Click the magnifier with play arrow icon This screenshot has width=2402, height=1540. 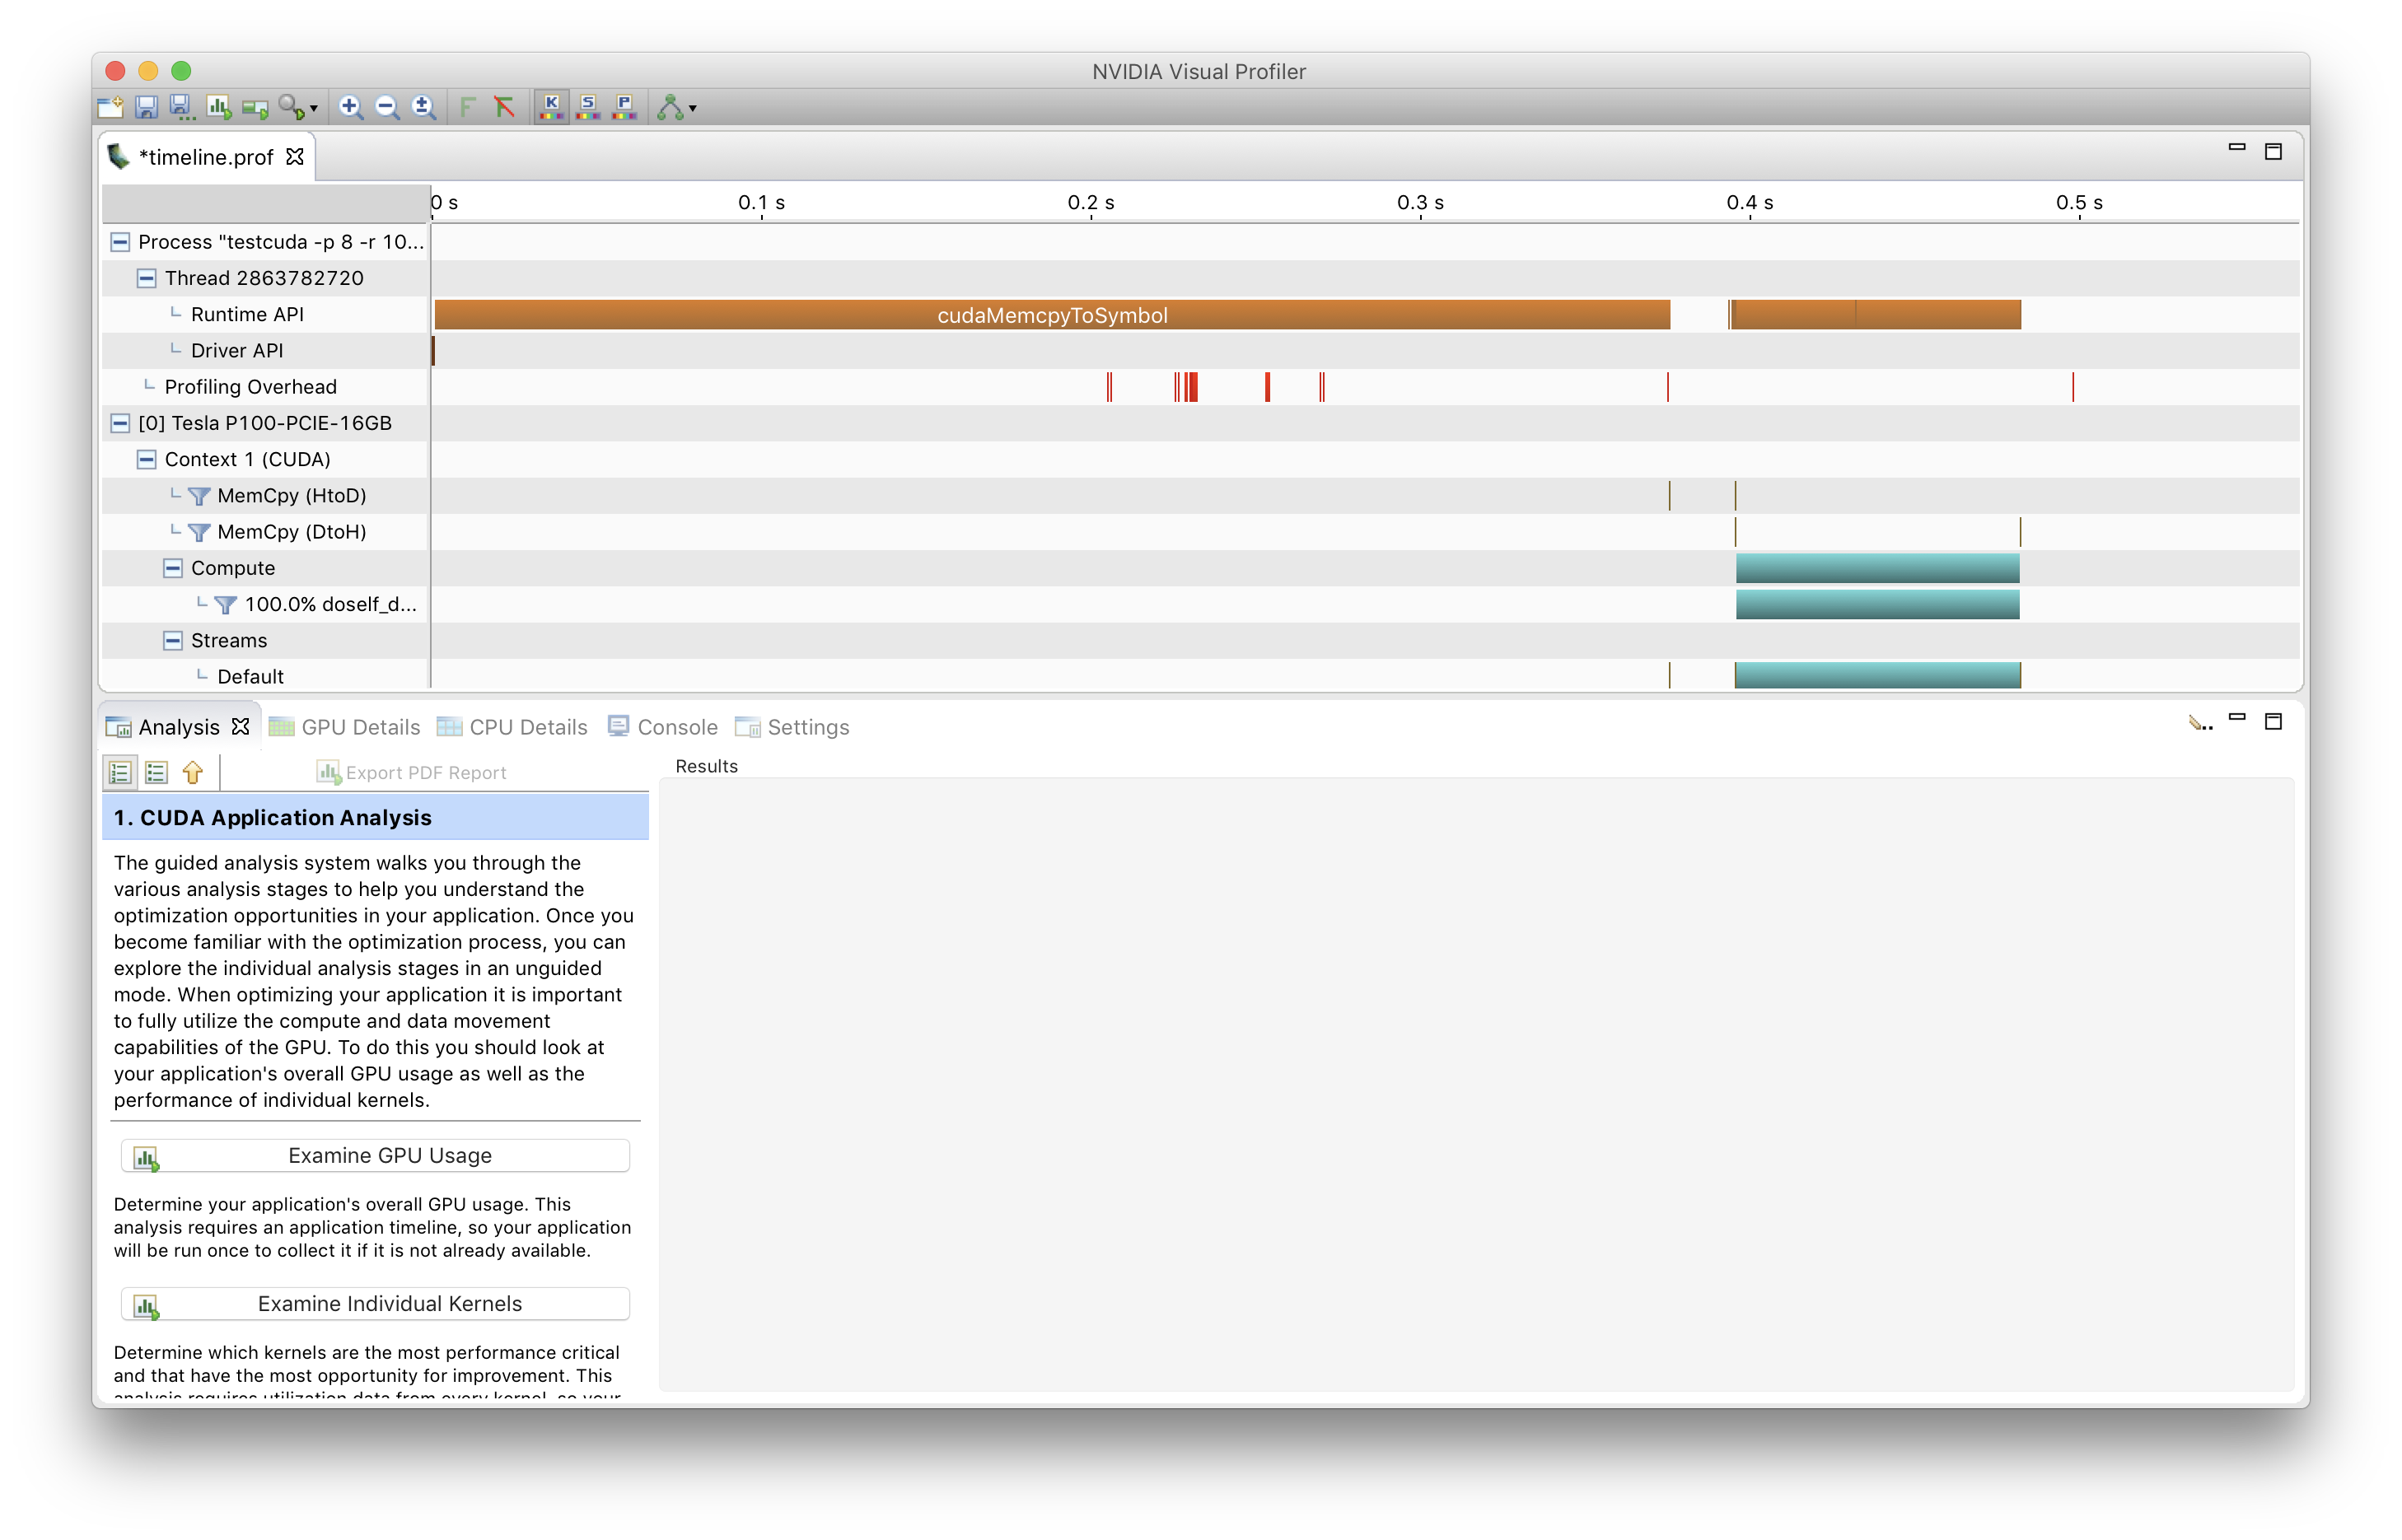(x=291, y=107)
